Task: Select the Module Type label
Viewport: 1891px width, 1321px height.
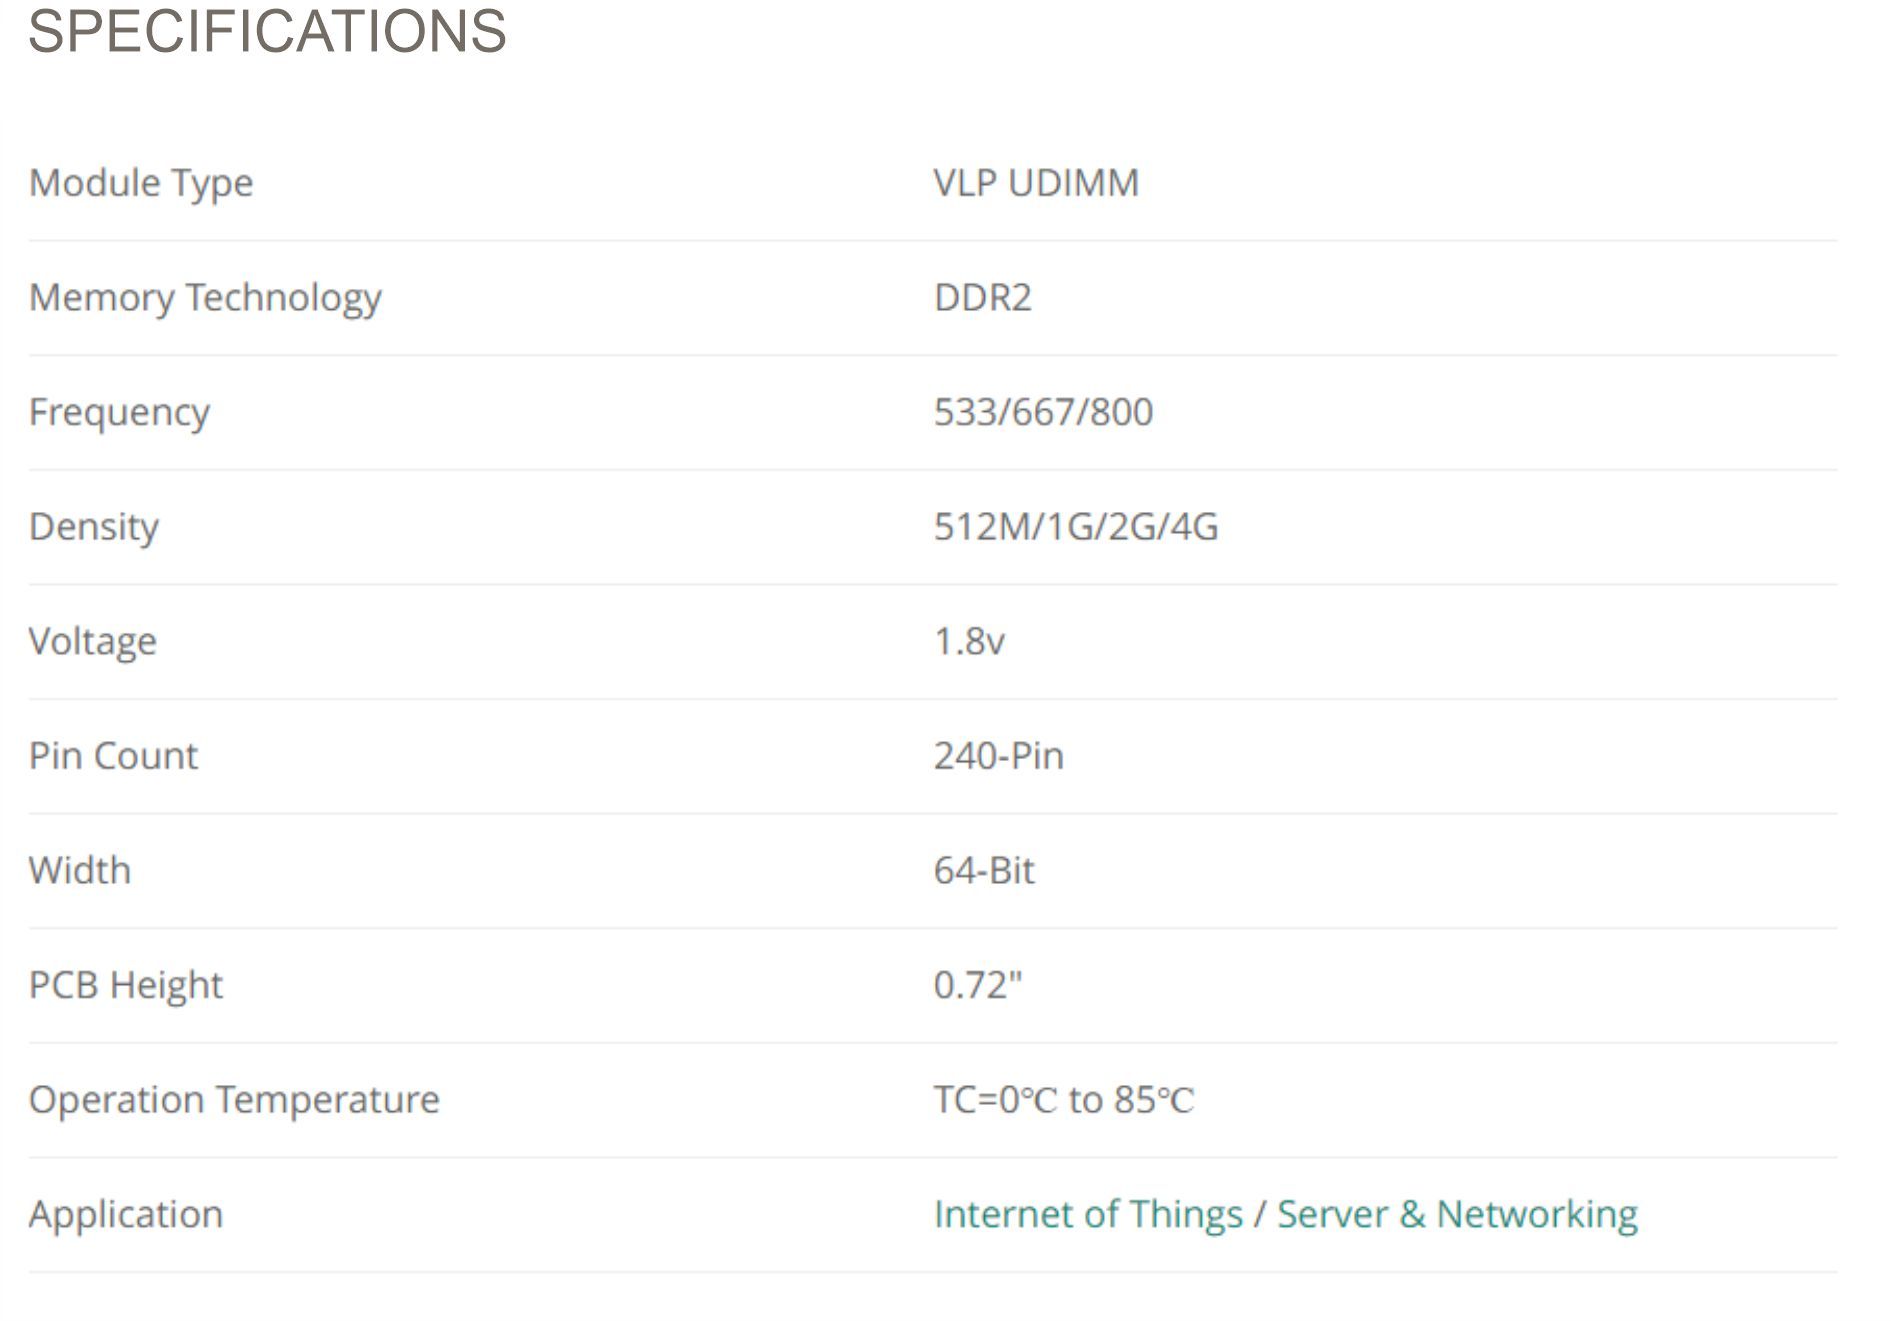Action: click(141, 184)
